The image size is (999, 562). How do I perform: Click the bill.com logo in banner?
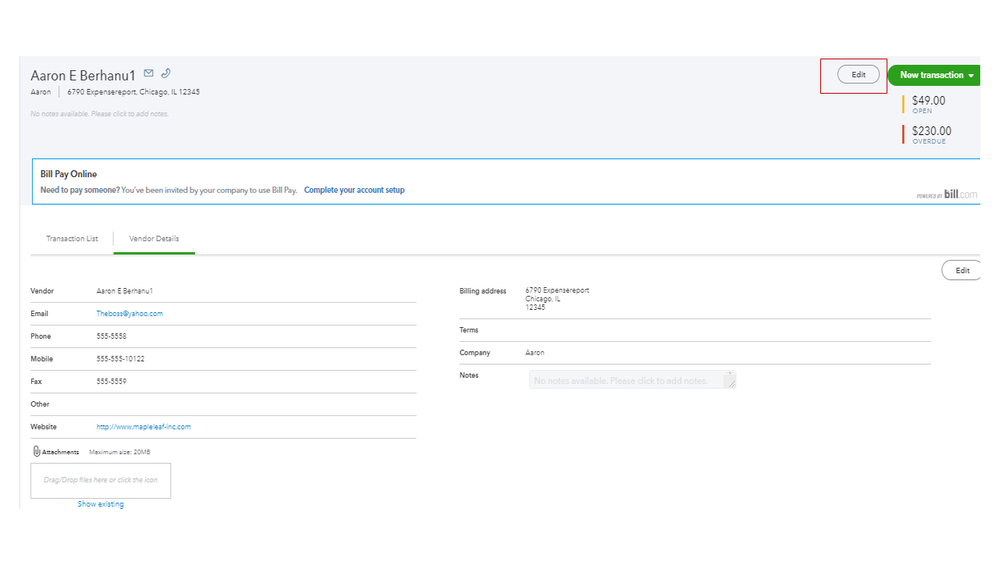[961, 194]
